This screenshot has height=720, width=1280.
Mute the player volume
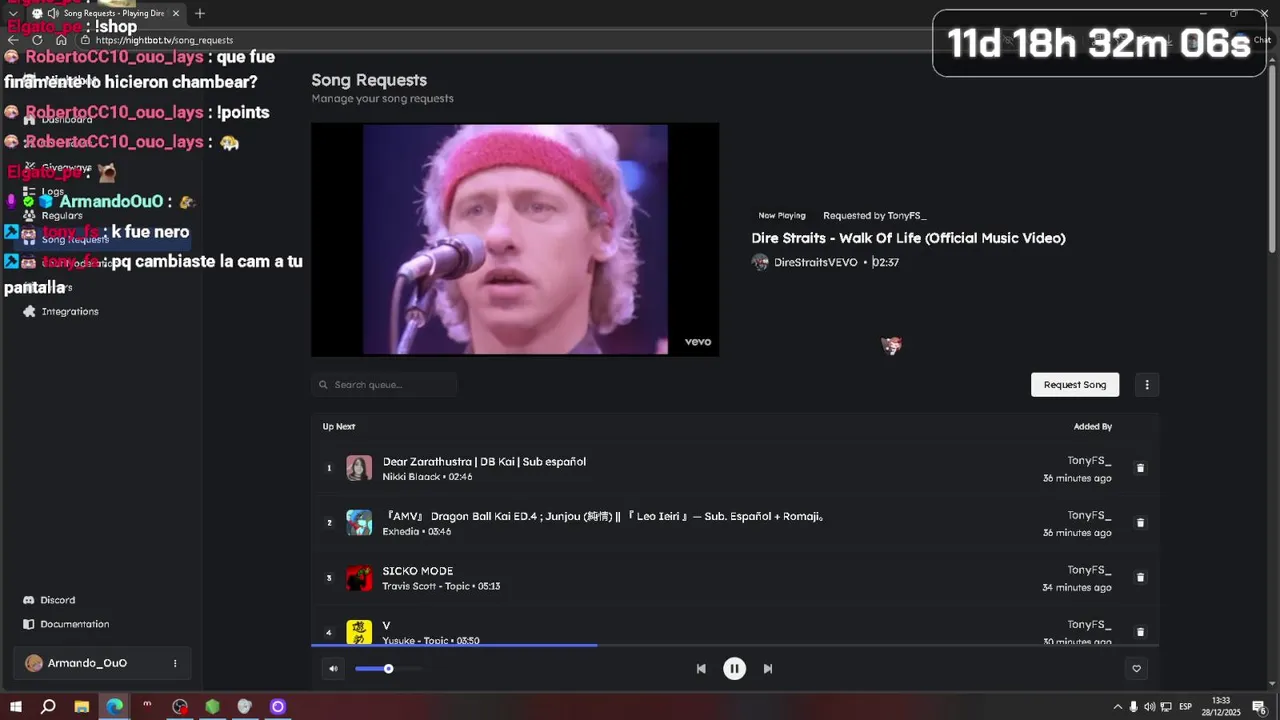(x=333, y=669)
